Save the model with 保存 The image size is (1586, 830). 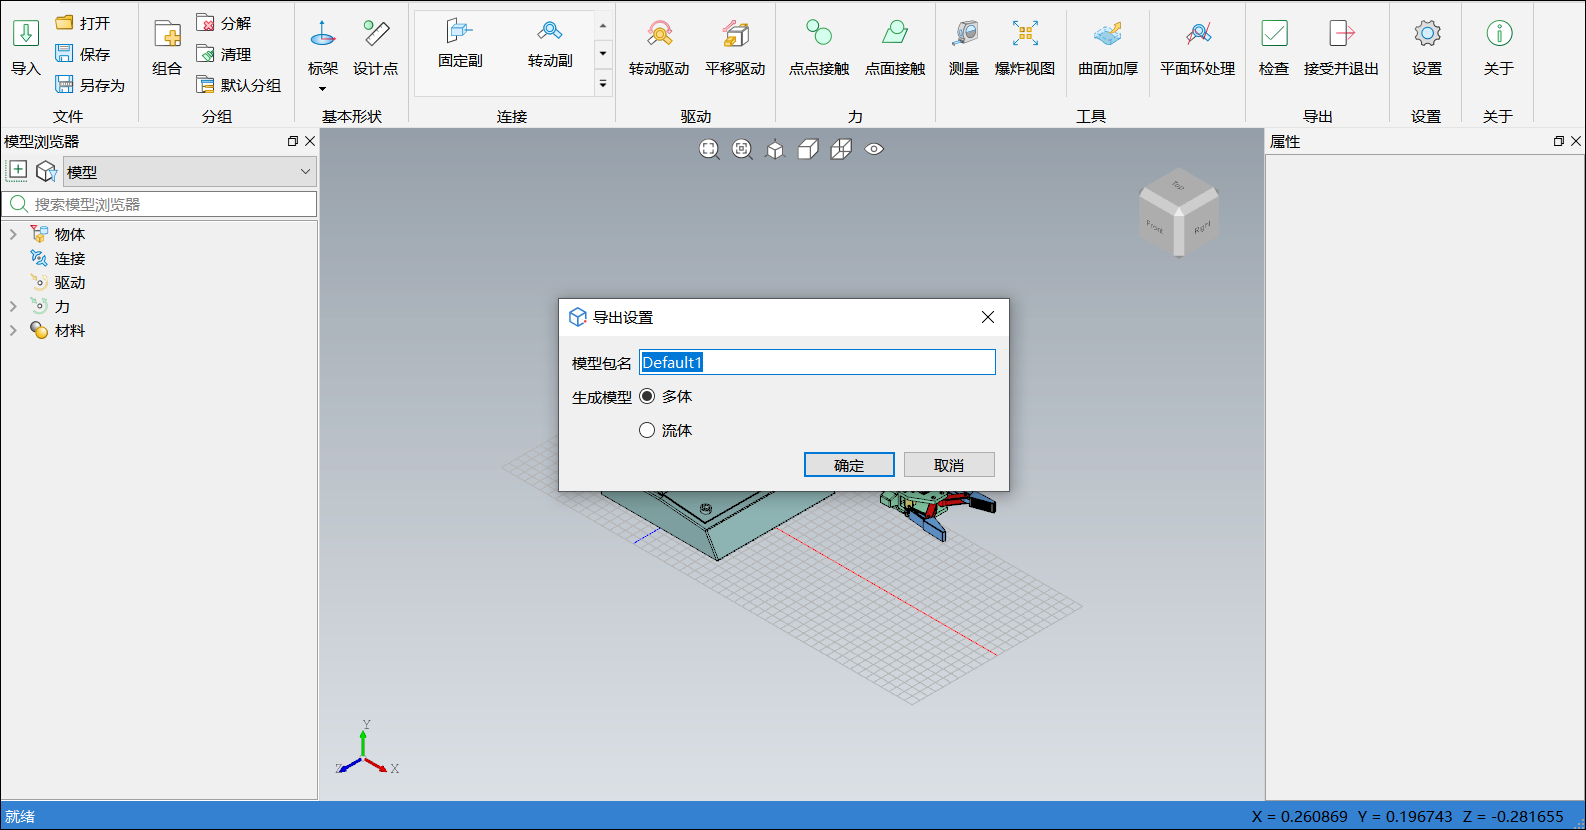click(x=83, y=54)
